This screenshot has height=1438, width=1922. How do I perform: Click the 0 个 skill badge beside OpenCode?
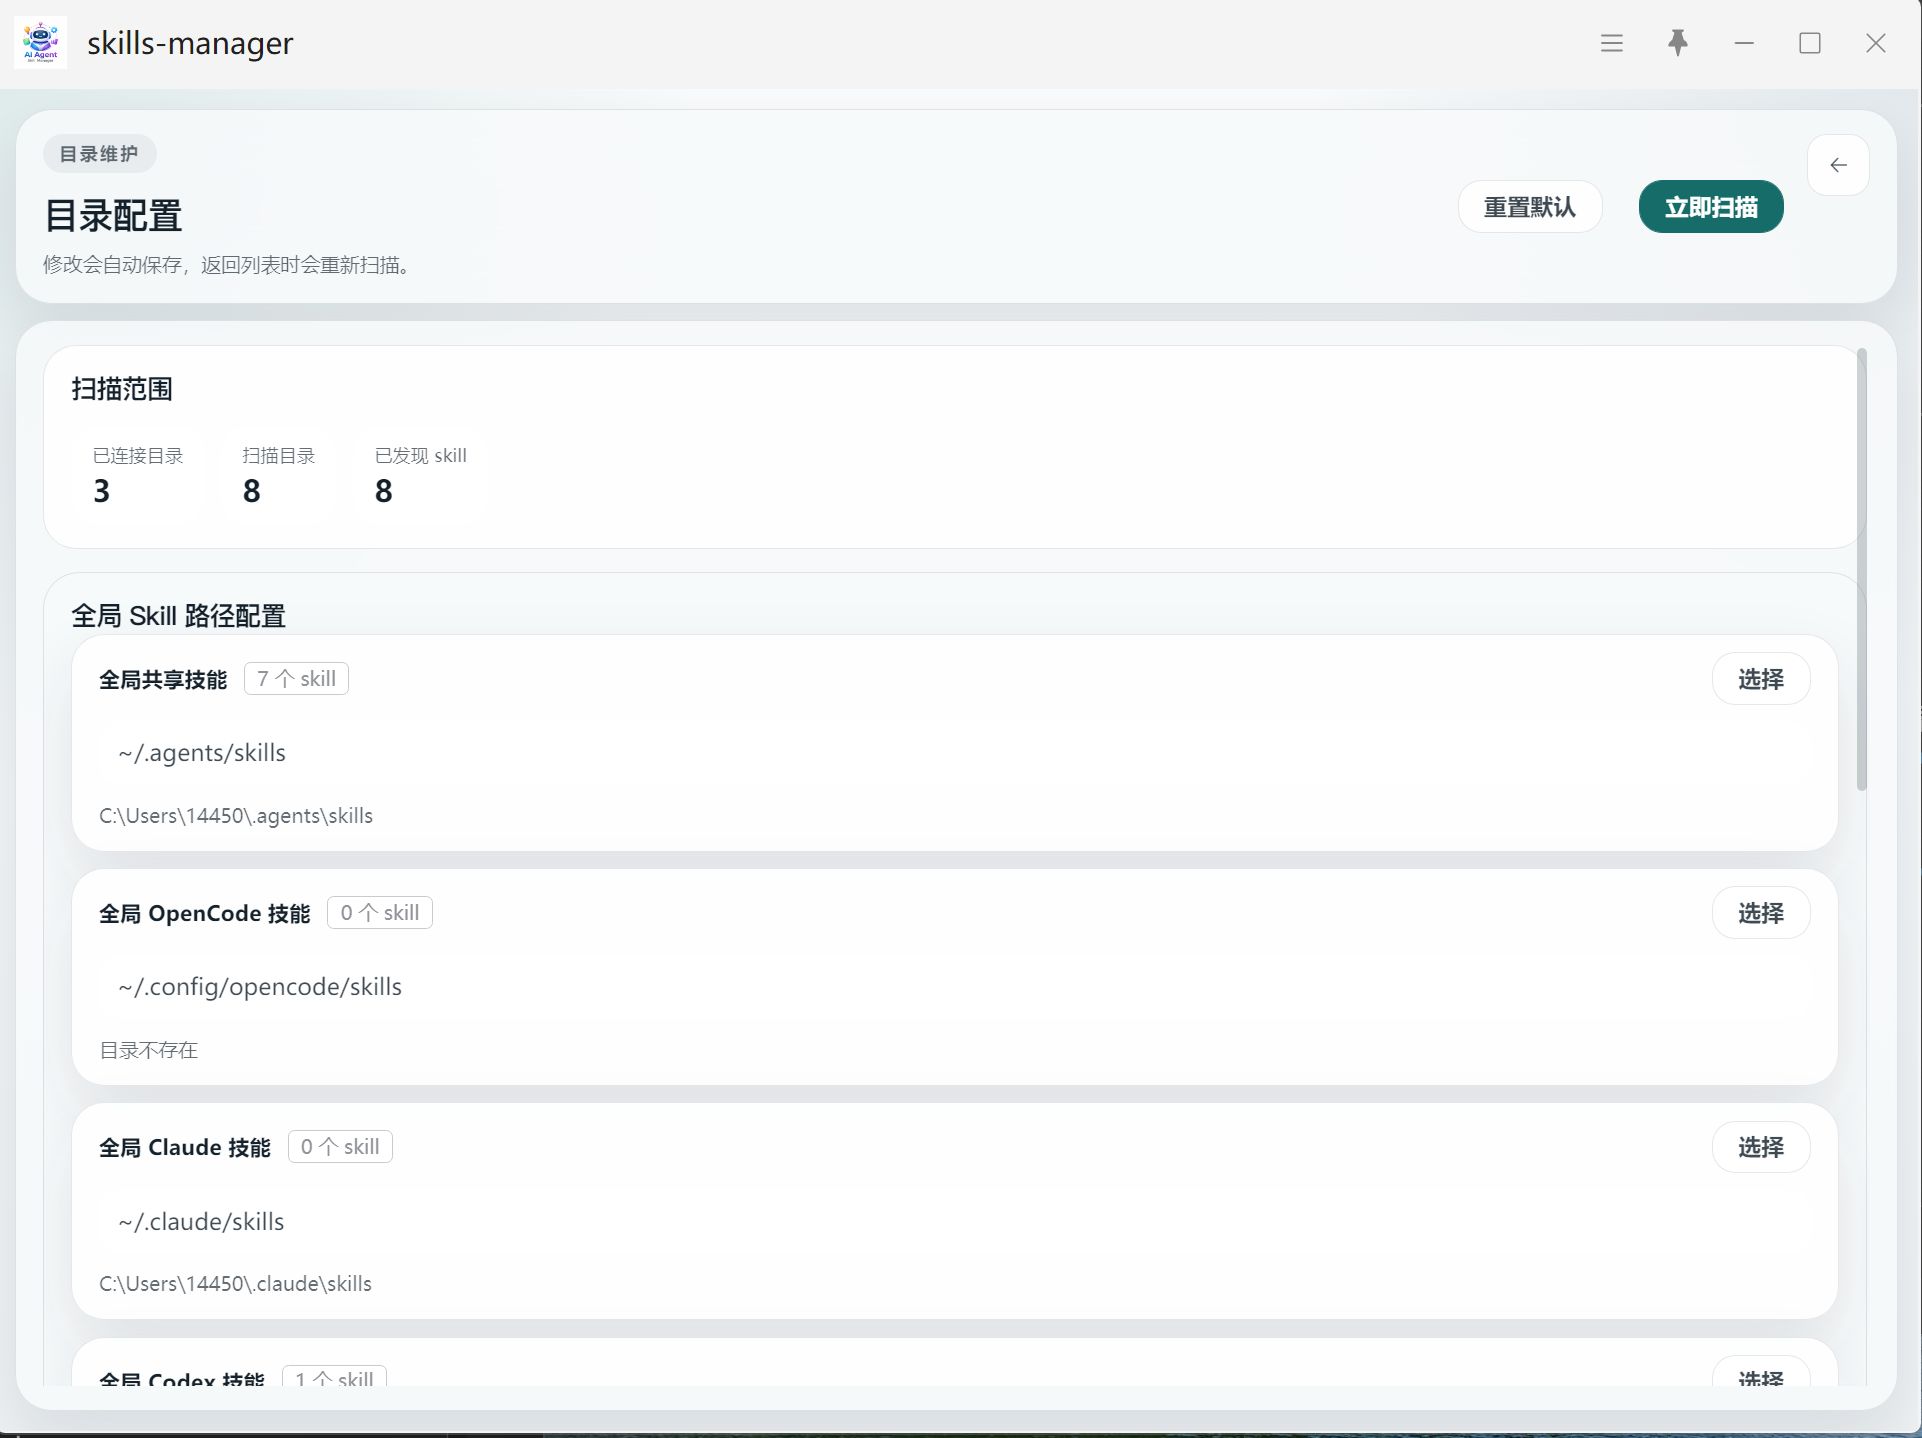[x=380, y=913]
